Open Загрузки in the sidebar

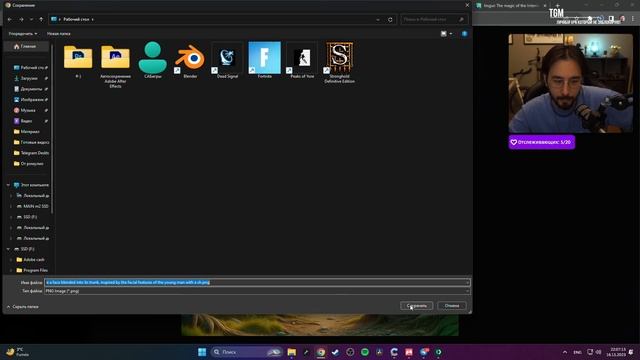[x=30, y=78]
